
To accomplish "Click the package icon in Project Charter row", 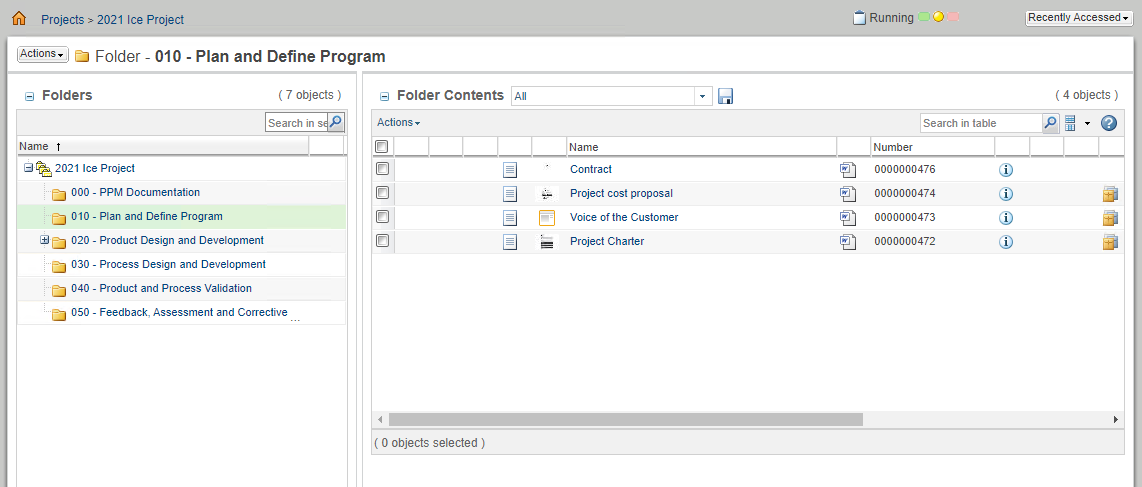I will point(1110,242).
